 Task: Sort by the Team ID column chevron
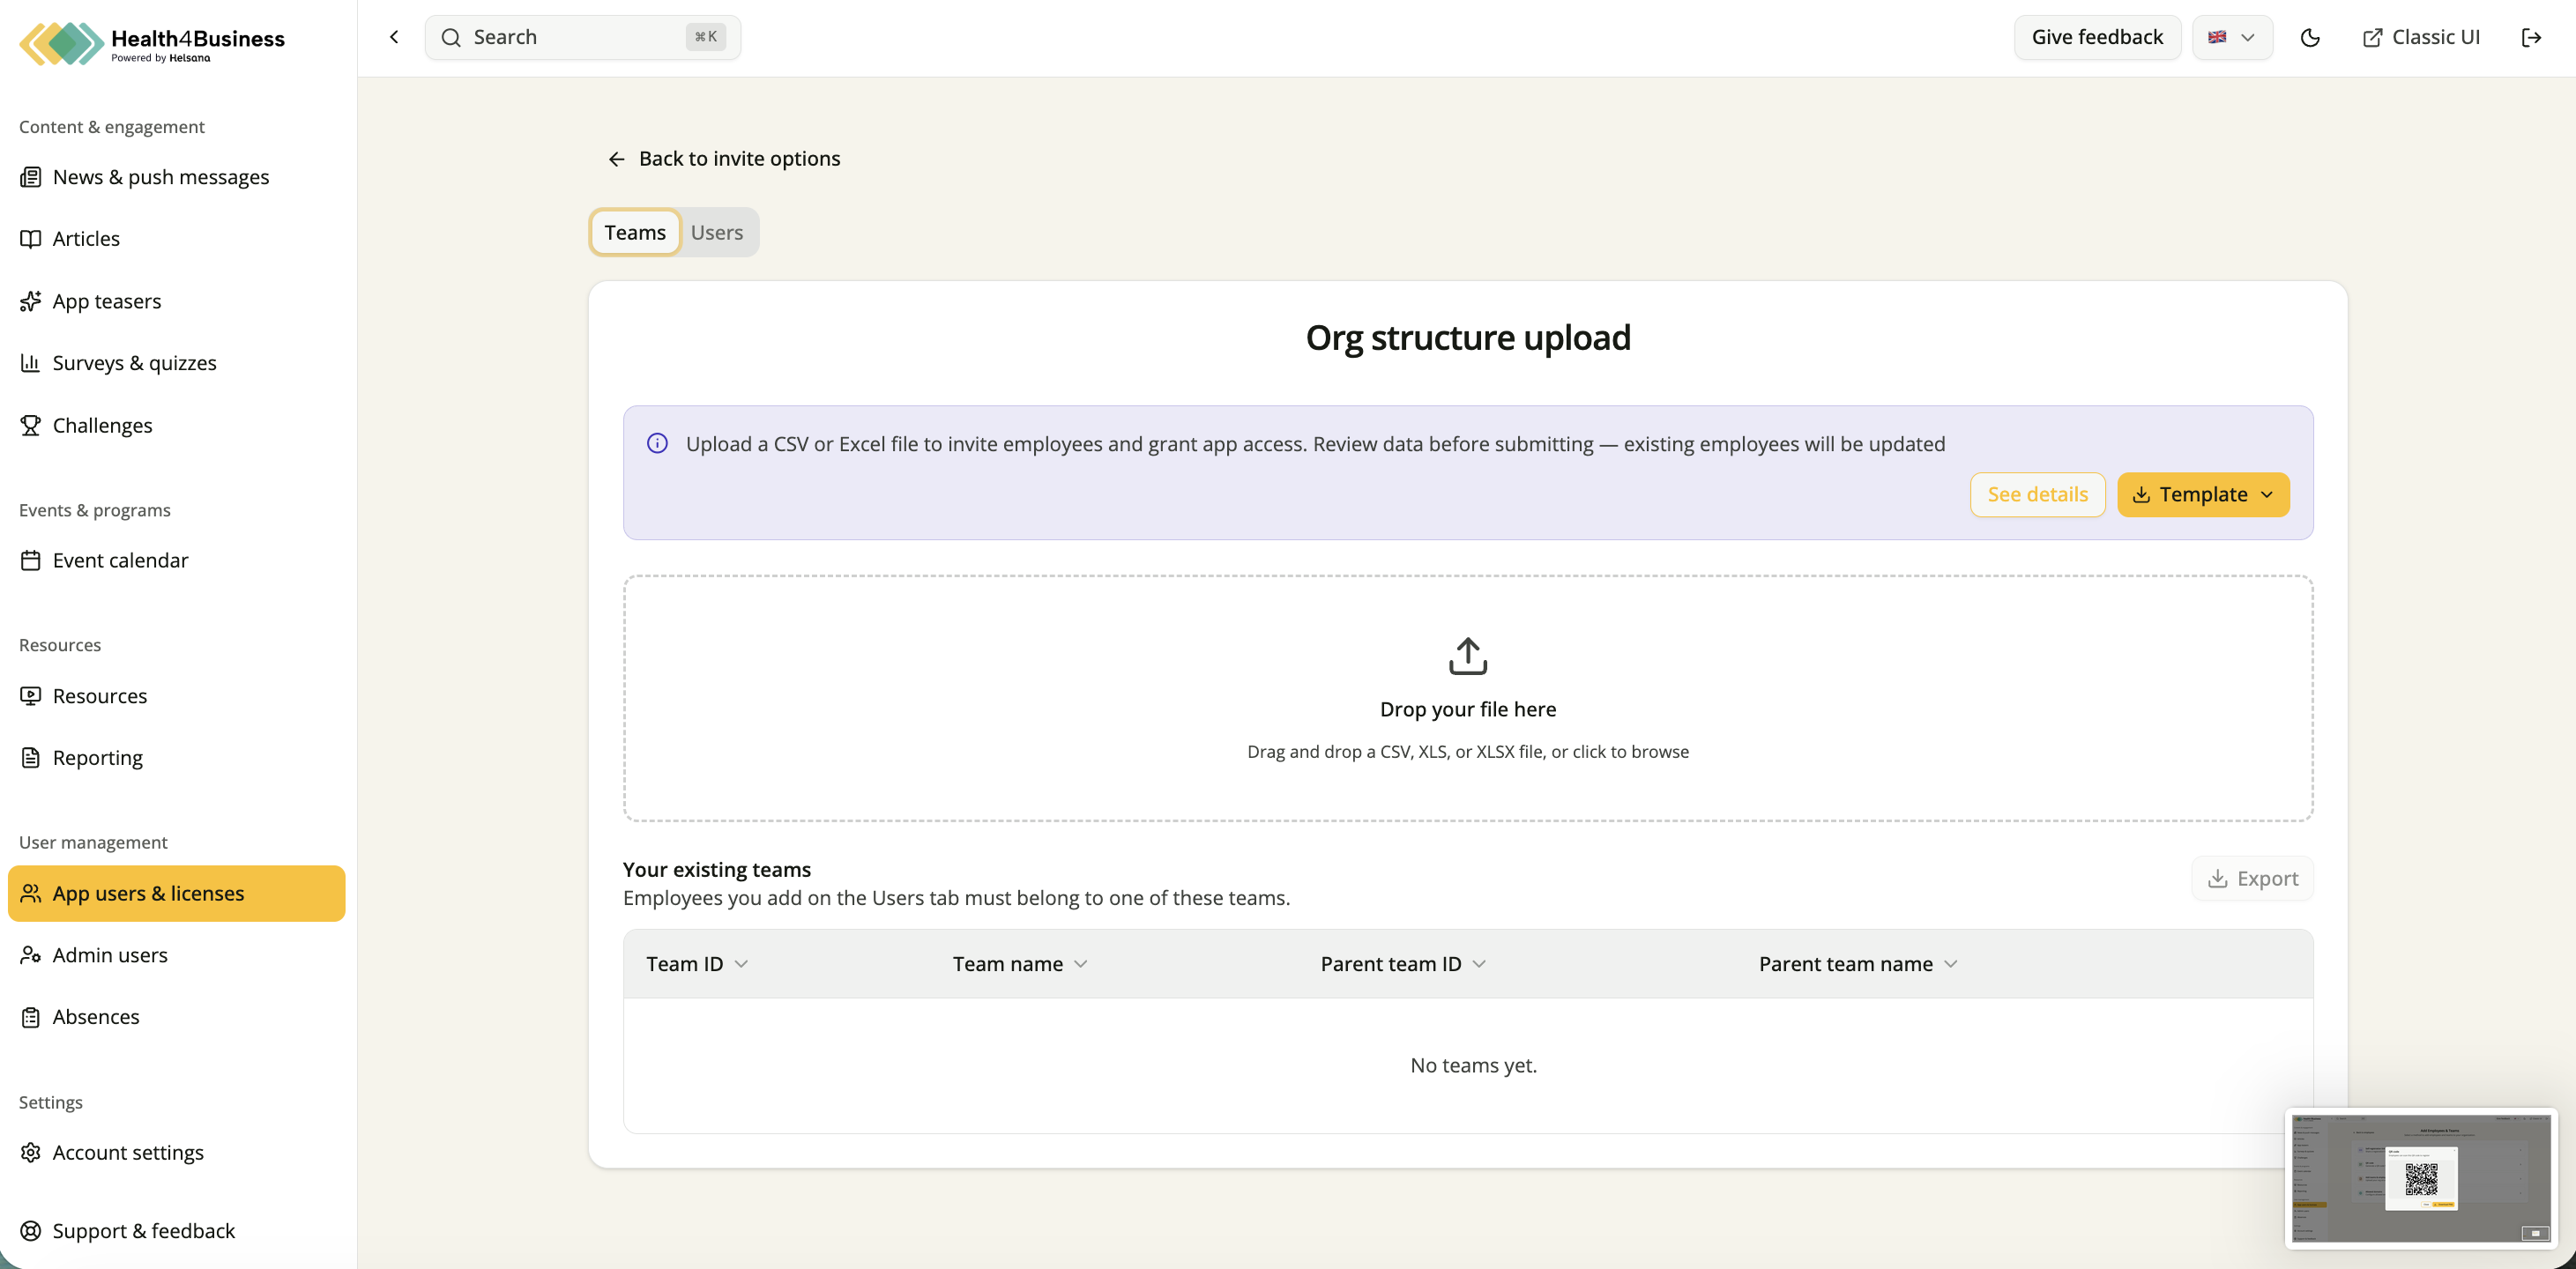pos(741,964)
